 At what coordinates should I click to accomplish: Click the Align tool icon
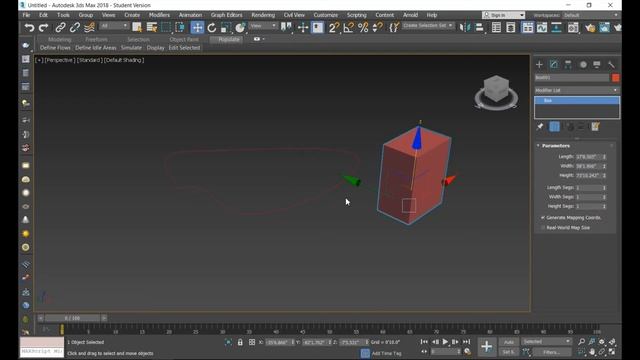480,27
